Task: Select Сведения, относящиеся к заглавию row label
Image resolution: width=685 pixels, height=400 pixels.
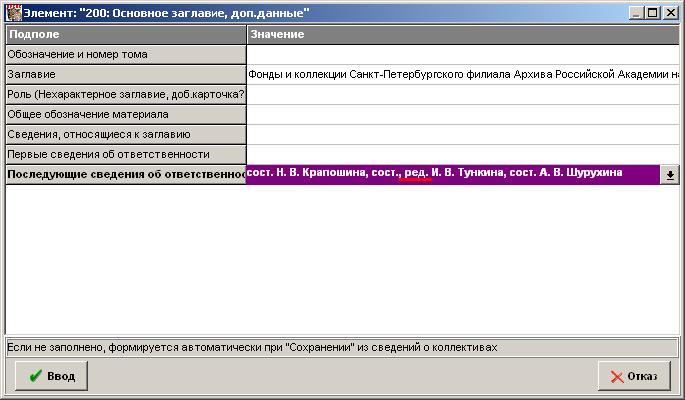Action: (126, 134)
